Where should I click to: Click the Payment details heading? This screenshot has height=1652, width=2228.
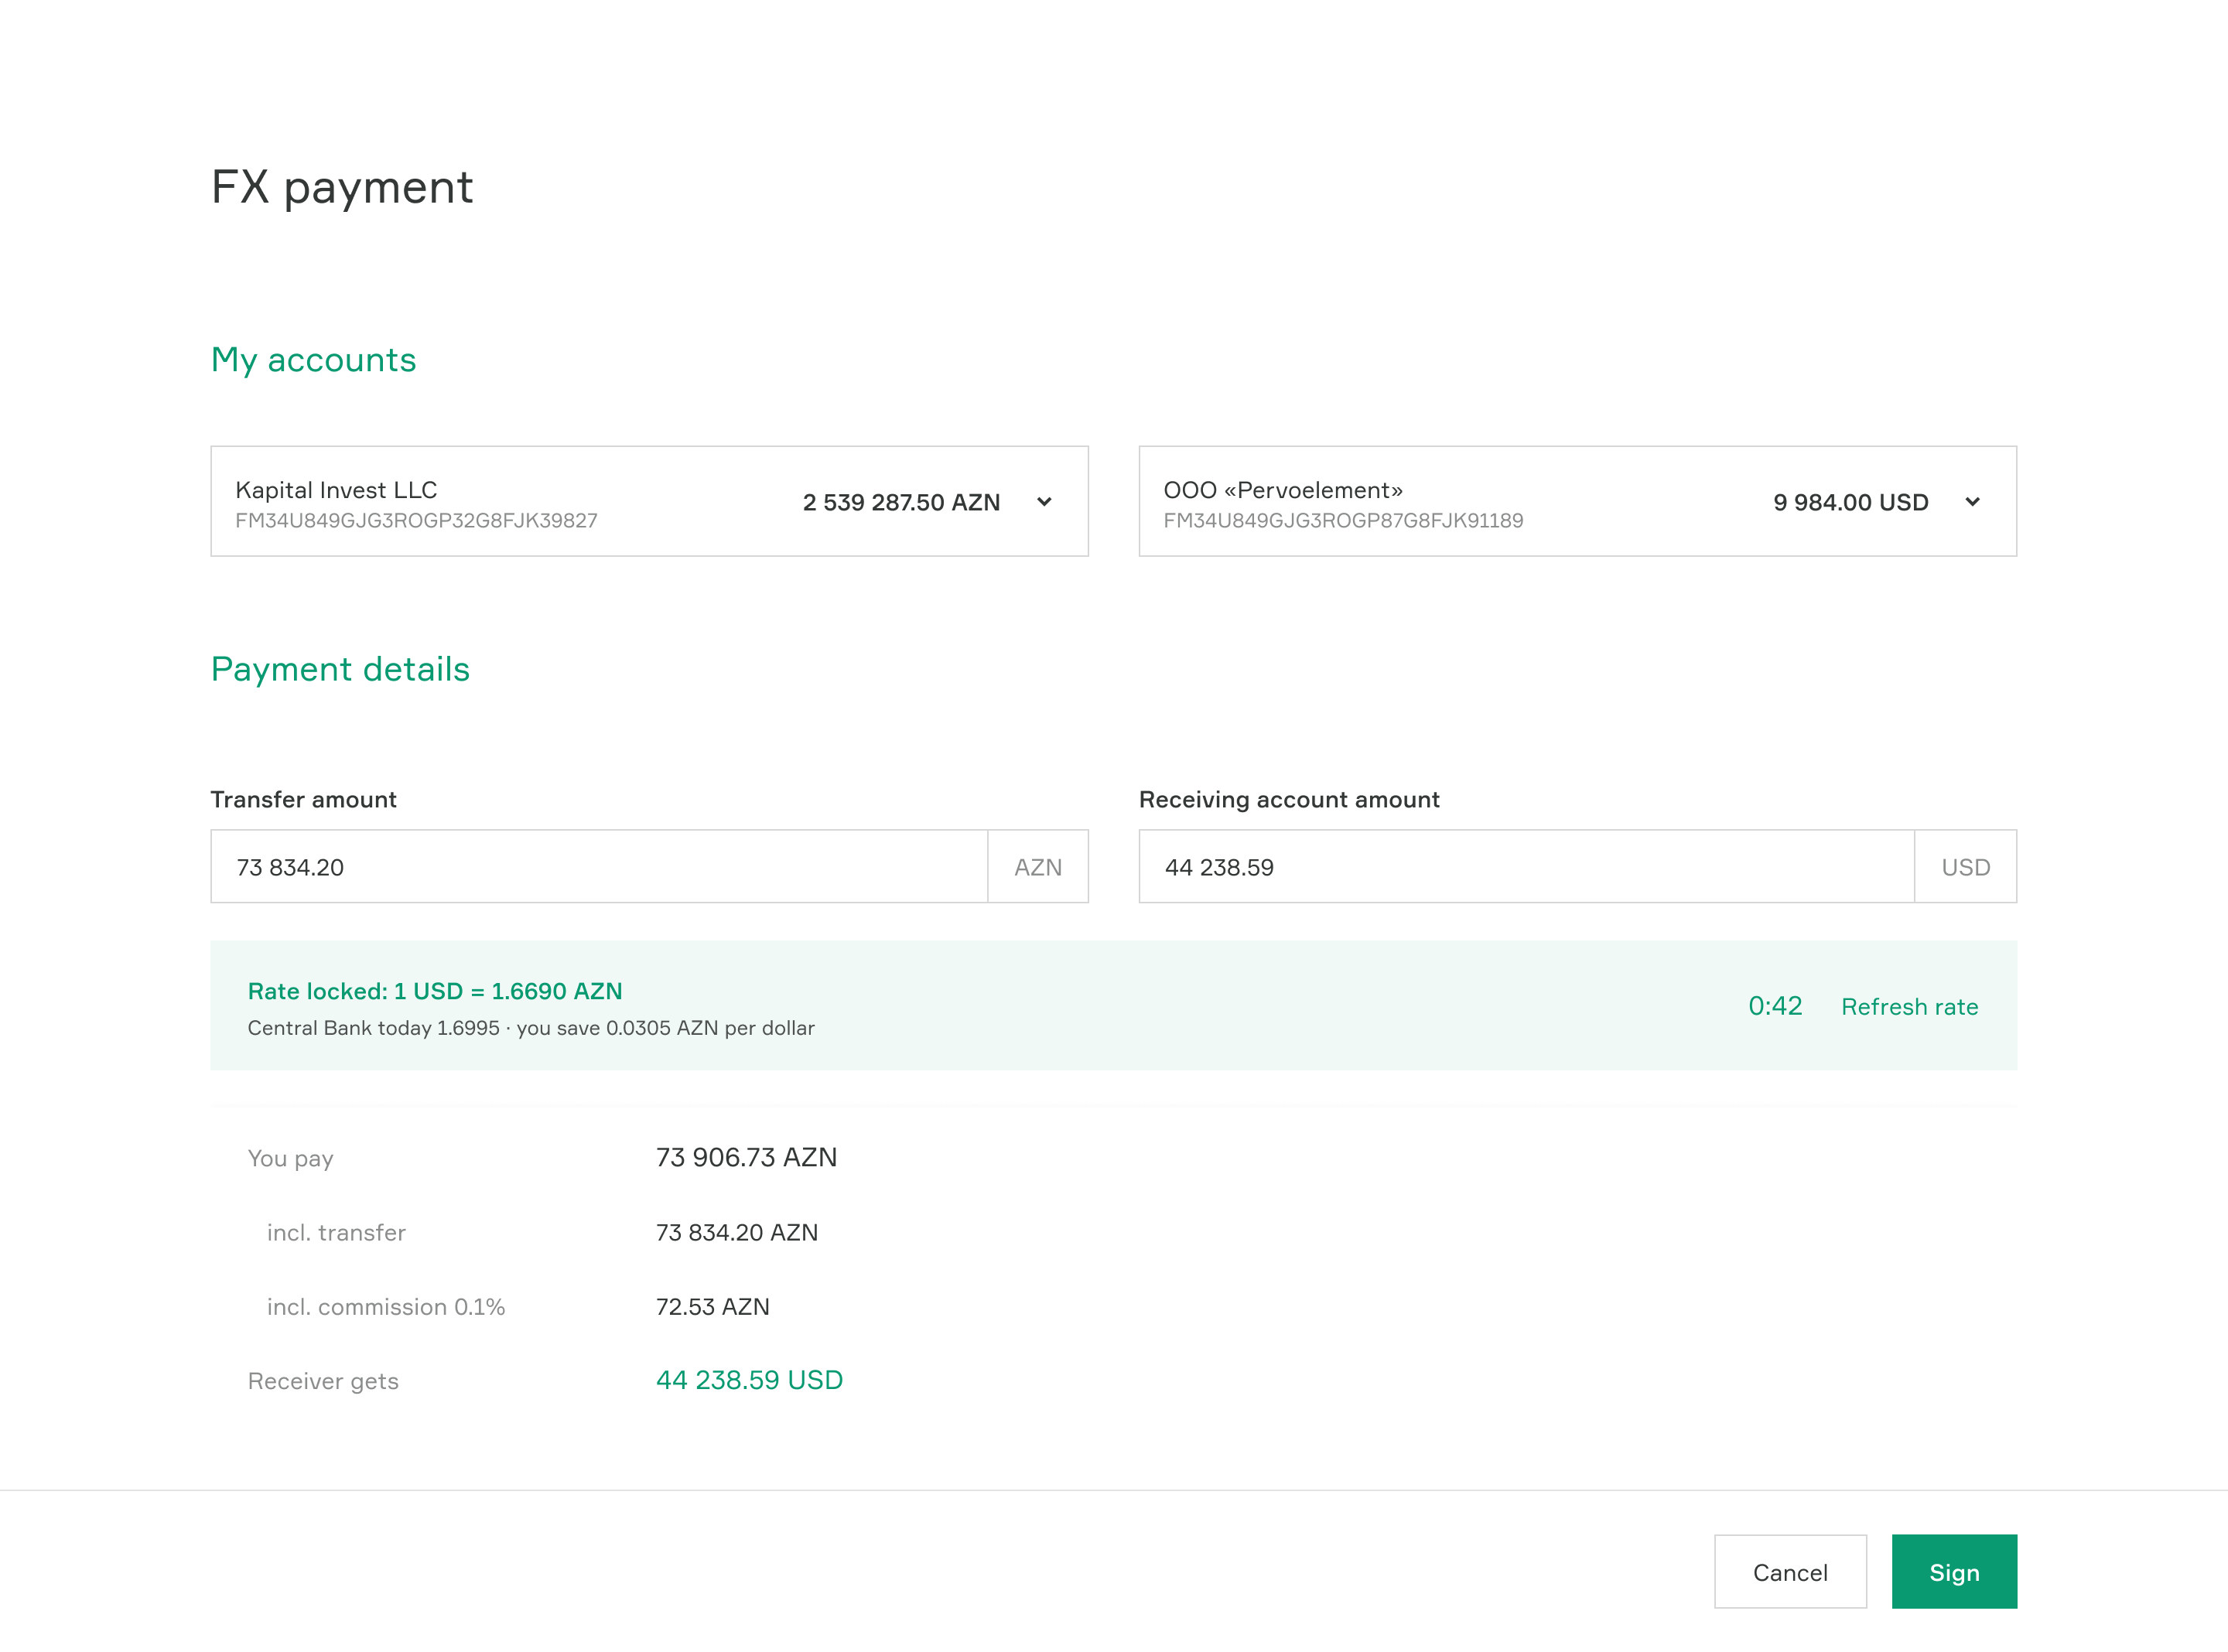coord(340,669)
